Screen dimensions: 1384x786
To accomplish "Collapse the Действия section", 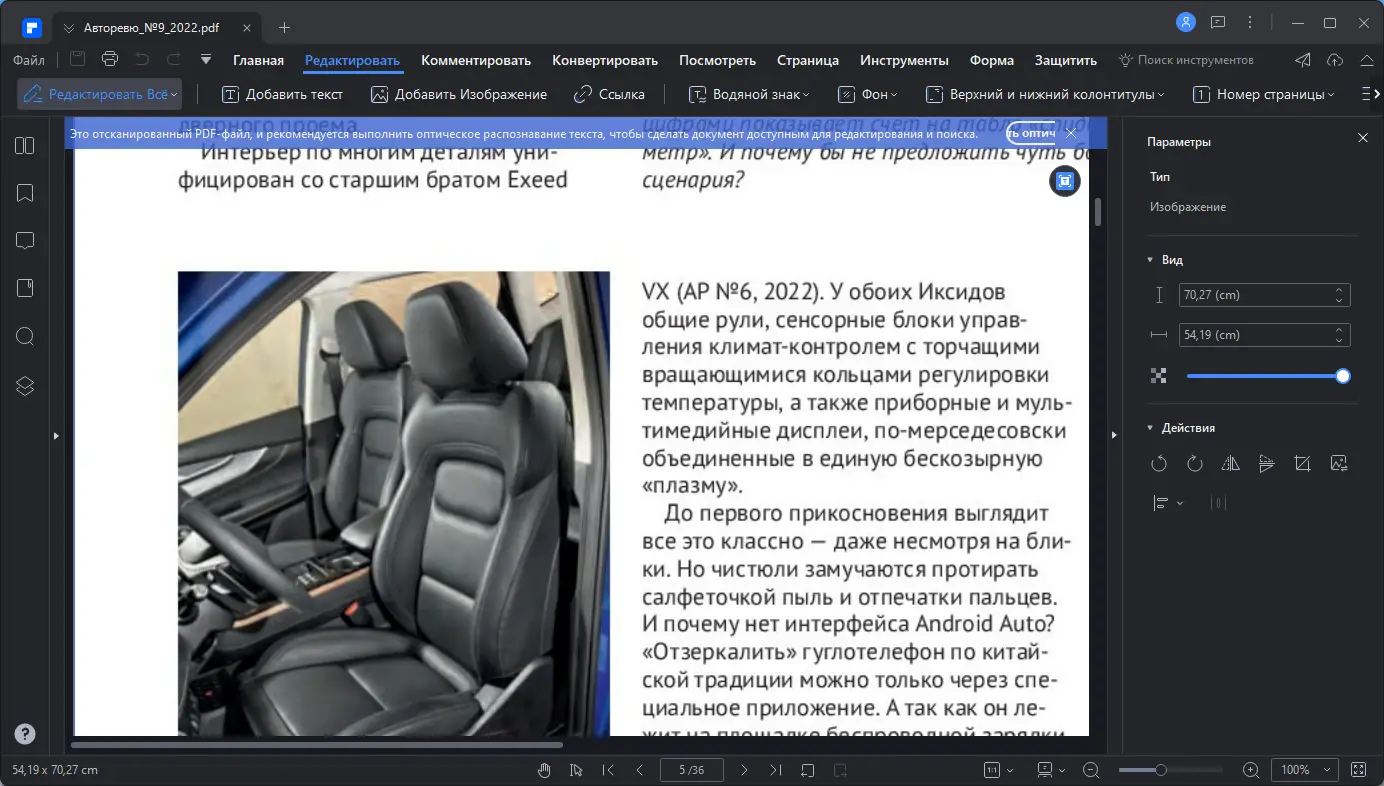I will click(1150, 427).
